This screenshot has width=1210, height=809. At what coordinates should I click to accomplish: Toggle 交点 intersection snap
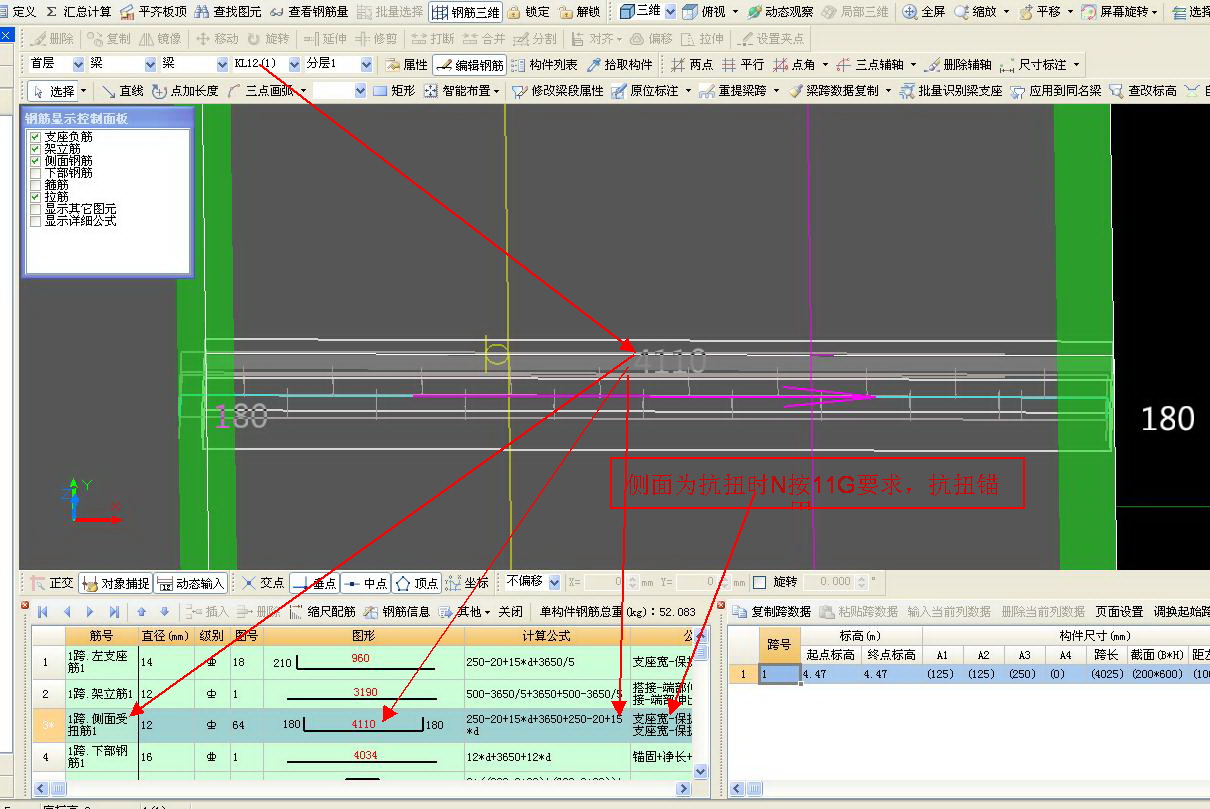[x=263, y=583]
